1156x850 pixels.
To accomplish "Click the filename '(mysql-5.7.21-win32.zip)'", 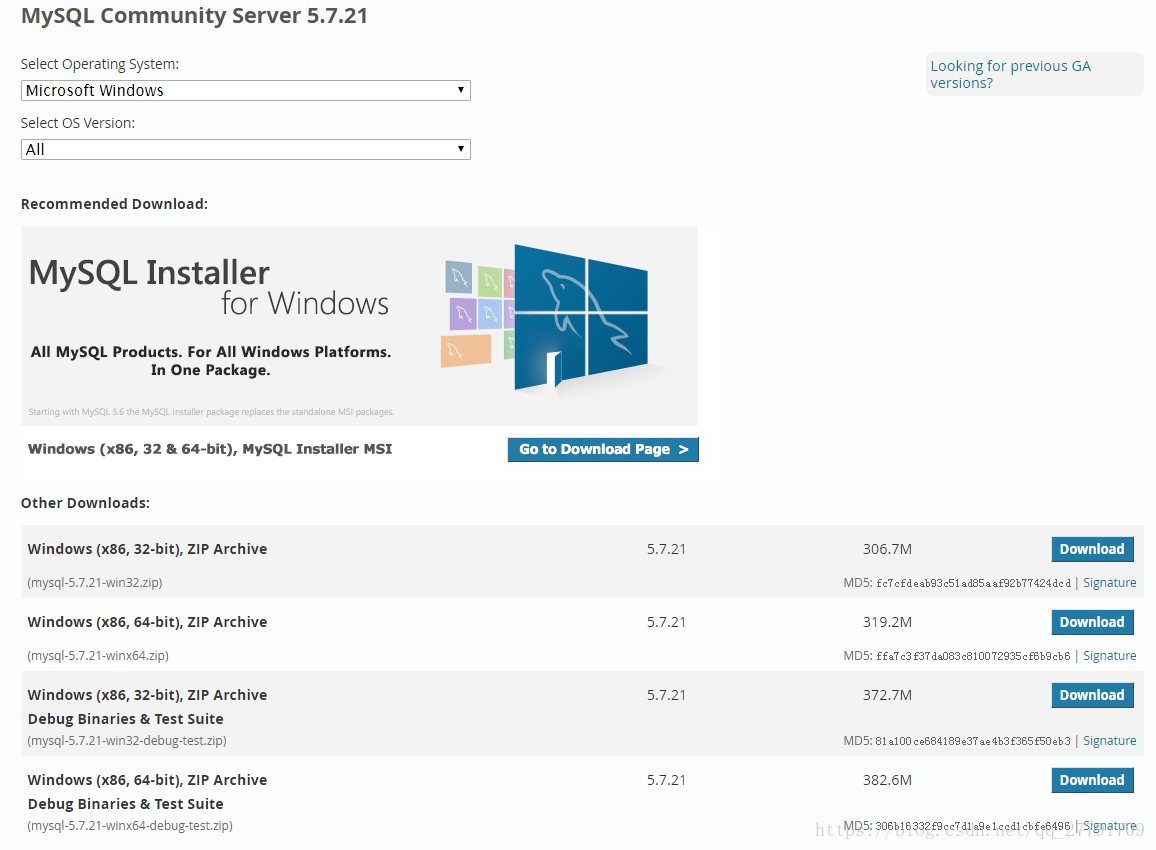I will [x=95, y=582].
